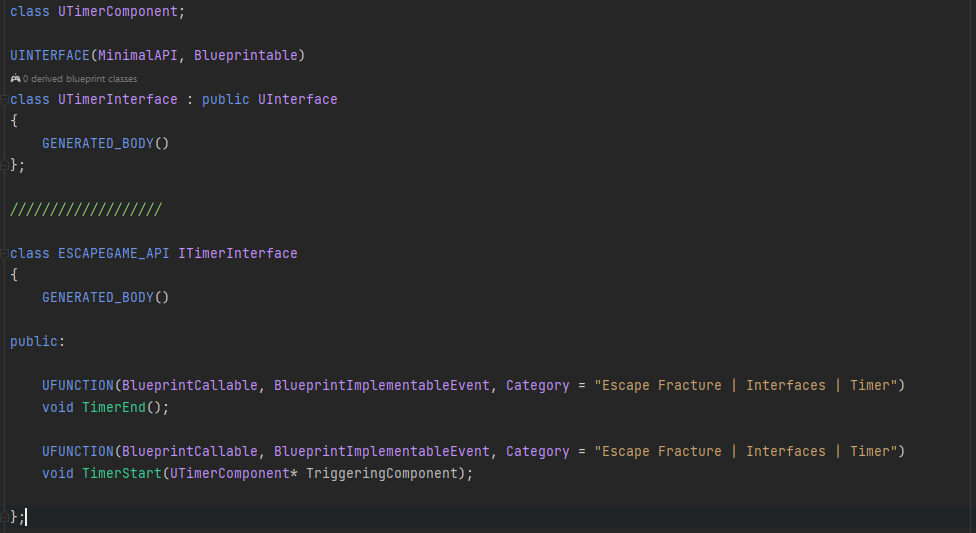Image resolution: width=976 pixels, height=533 pixels.
Task: Select the MinimalAPI specifier
Action: click(138, 55)
